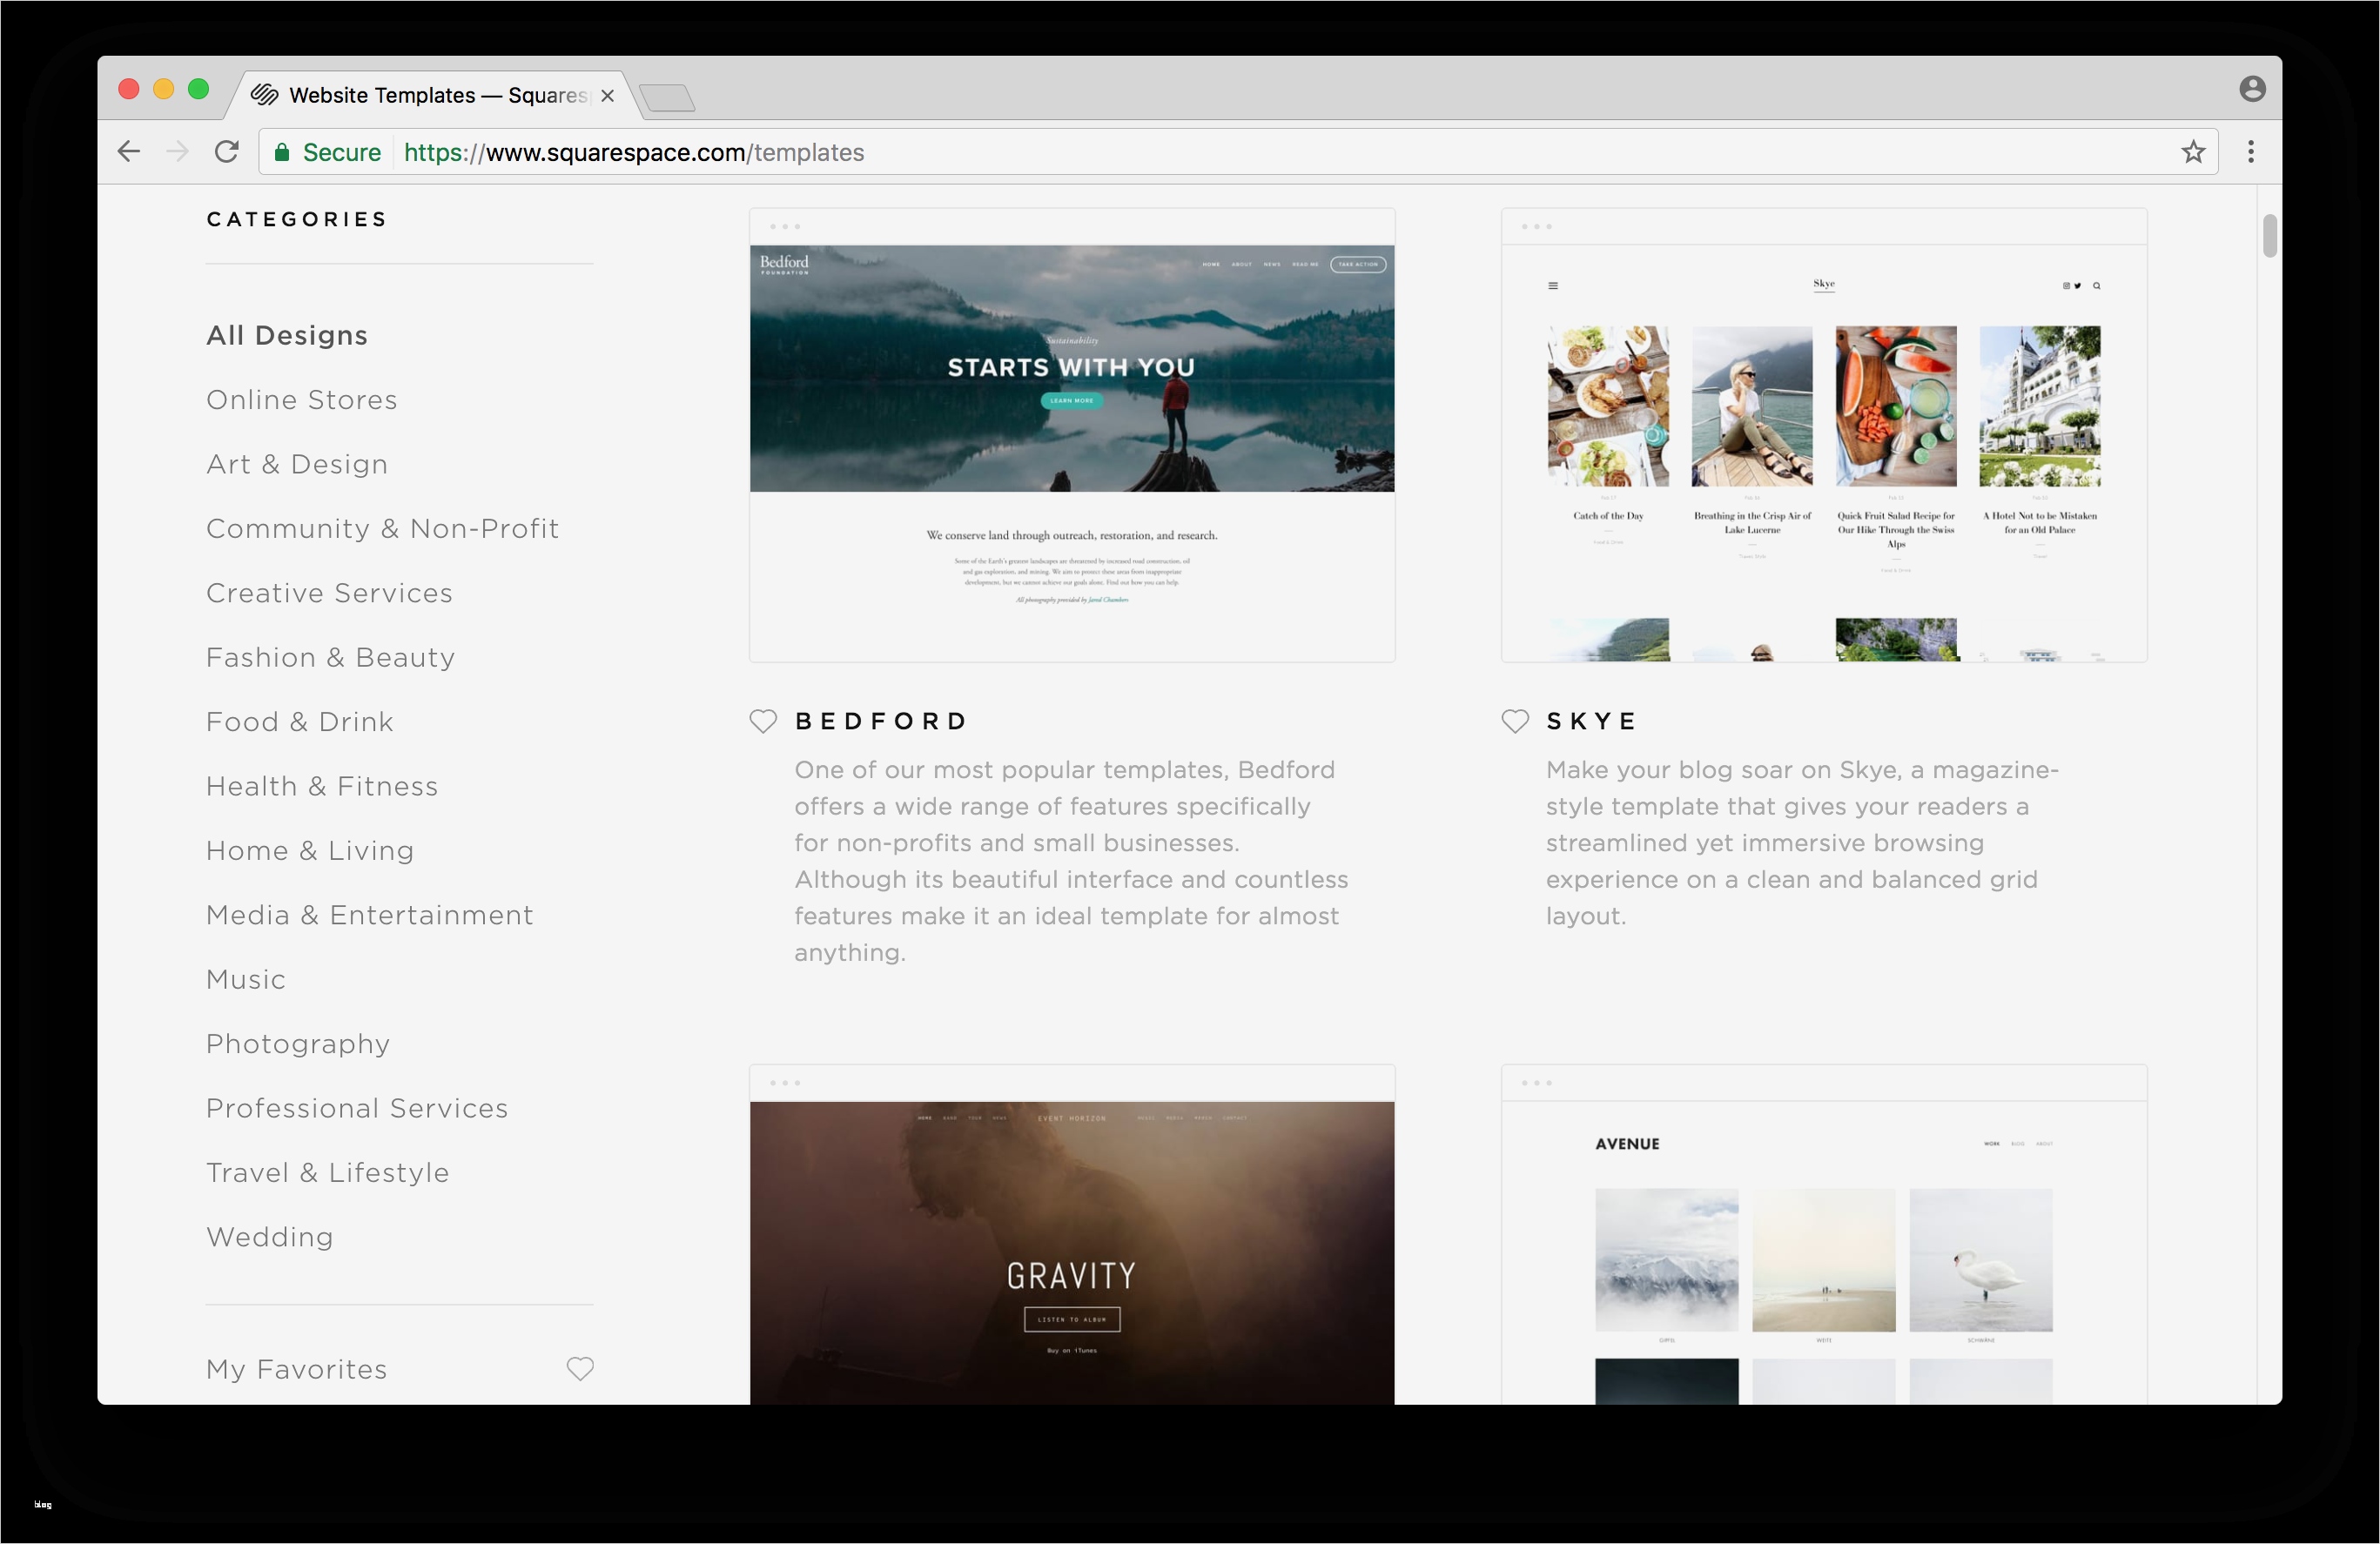Select the Online Stores category
Image resolution: width=2380 pixels, height=1544 pixels.
click(301, 400)
